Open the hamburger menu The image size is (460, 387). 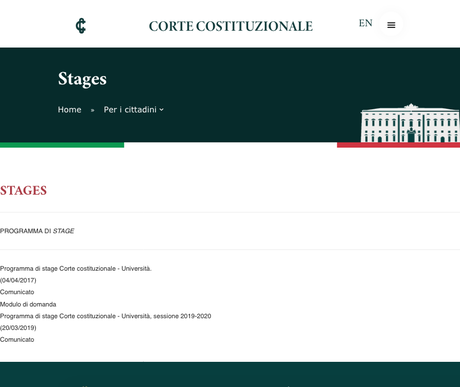(391, 25)
